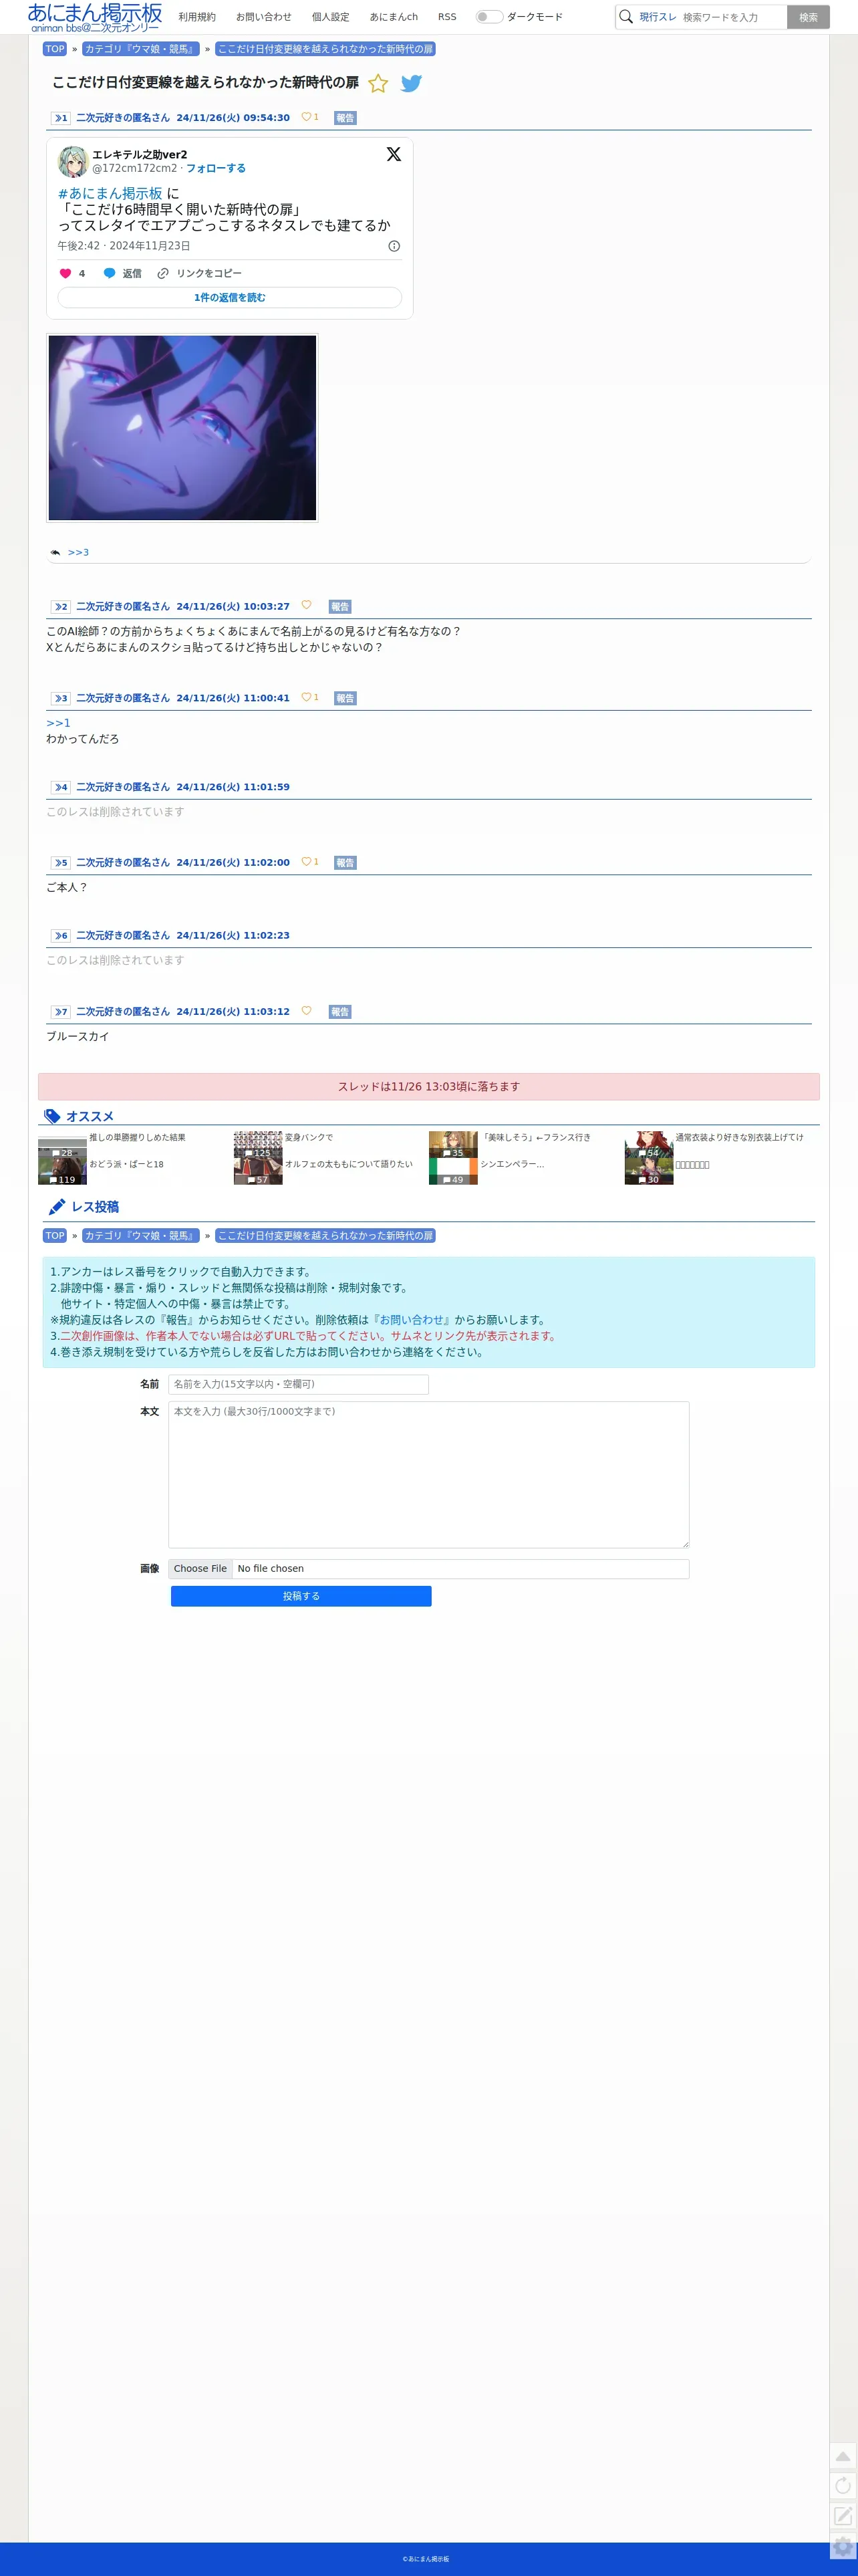Screen dimensions: 858x2576
Task: Report post 1 with 報告 button
Action: click(x=345, y=118)
